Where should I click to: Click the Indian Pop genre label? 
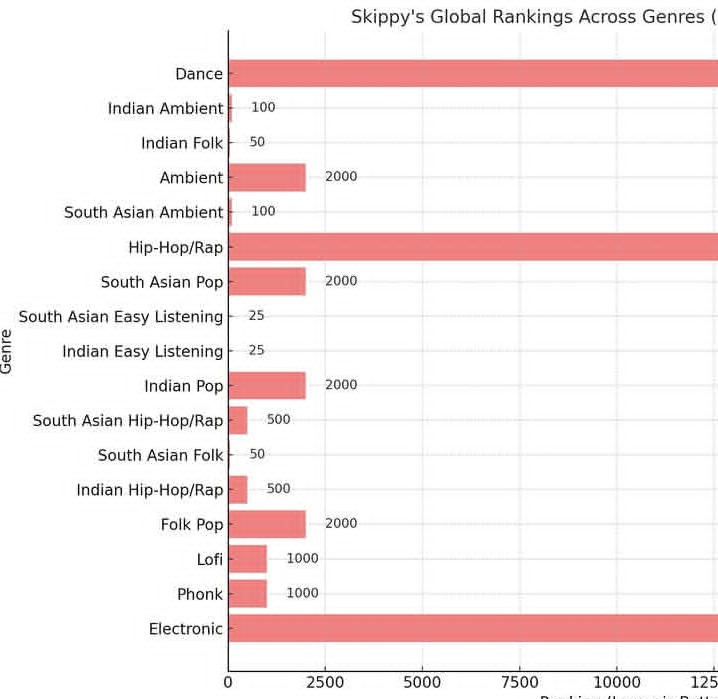[184, 386]
